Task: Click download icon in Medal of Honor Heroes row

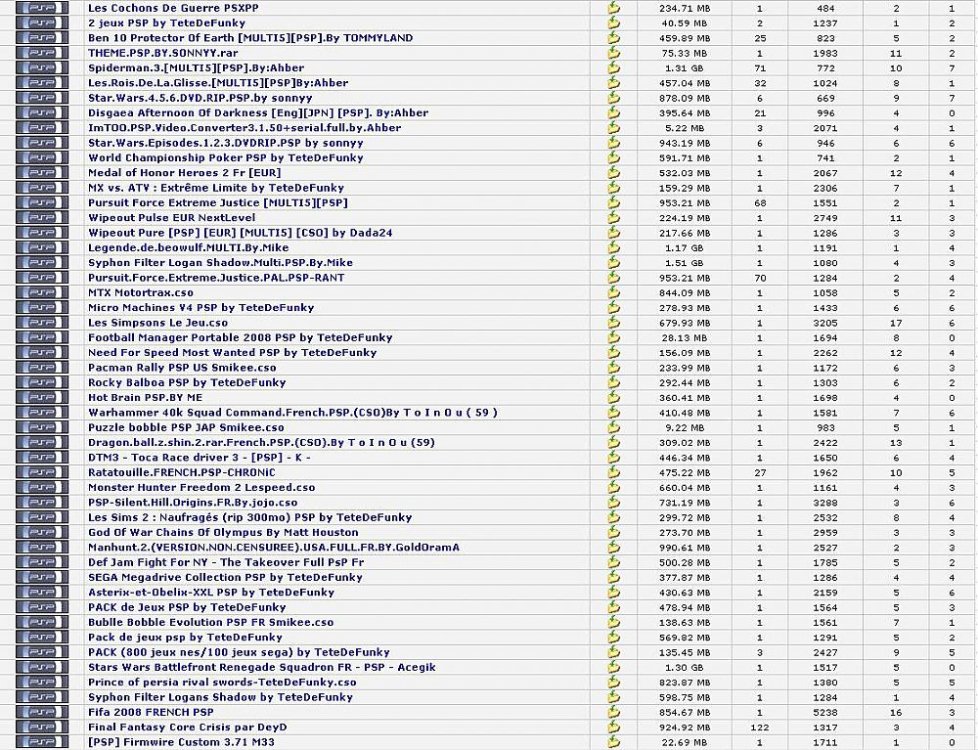Action: click(x=614, y=173)
